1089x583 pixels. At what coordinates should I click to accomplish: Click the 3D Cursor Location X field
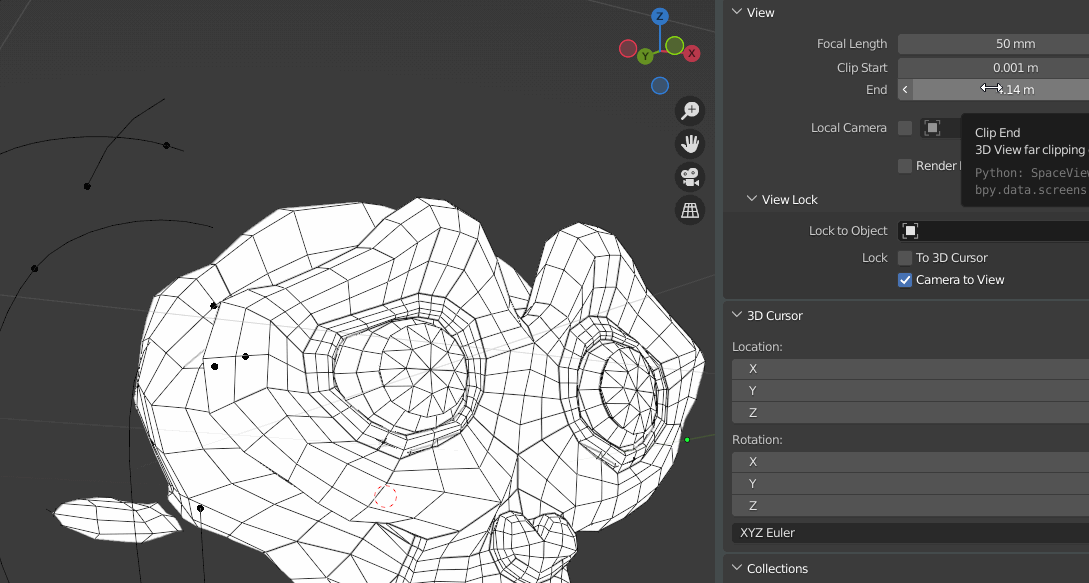pos(911,369)
